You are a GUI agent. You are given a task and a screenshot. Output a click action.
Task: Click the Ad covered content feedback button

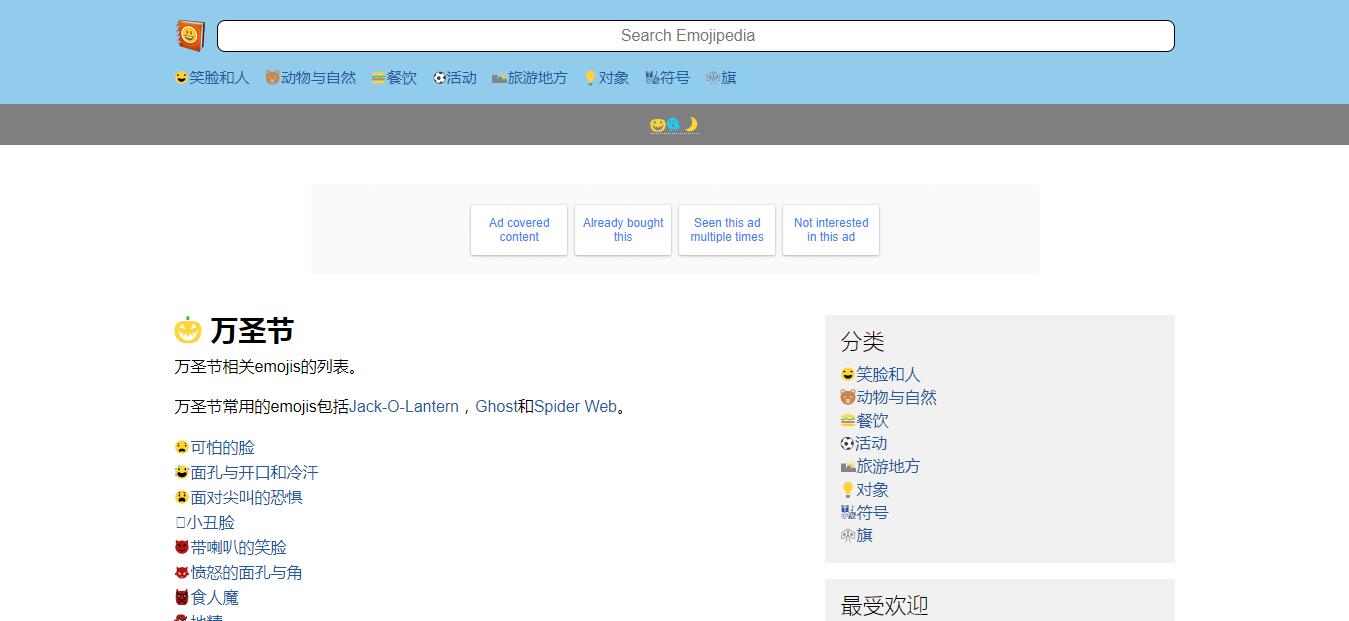click(518, 230)
